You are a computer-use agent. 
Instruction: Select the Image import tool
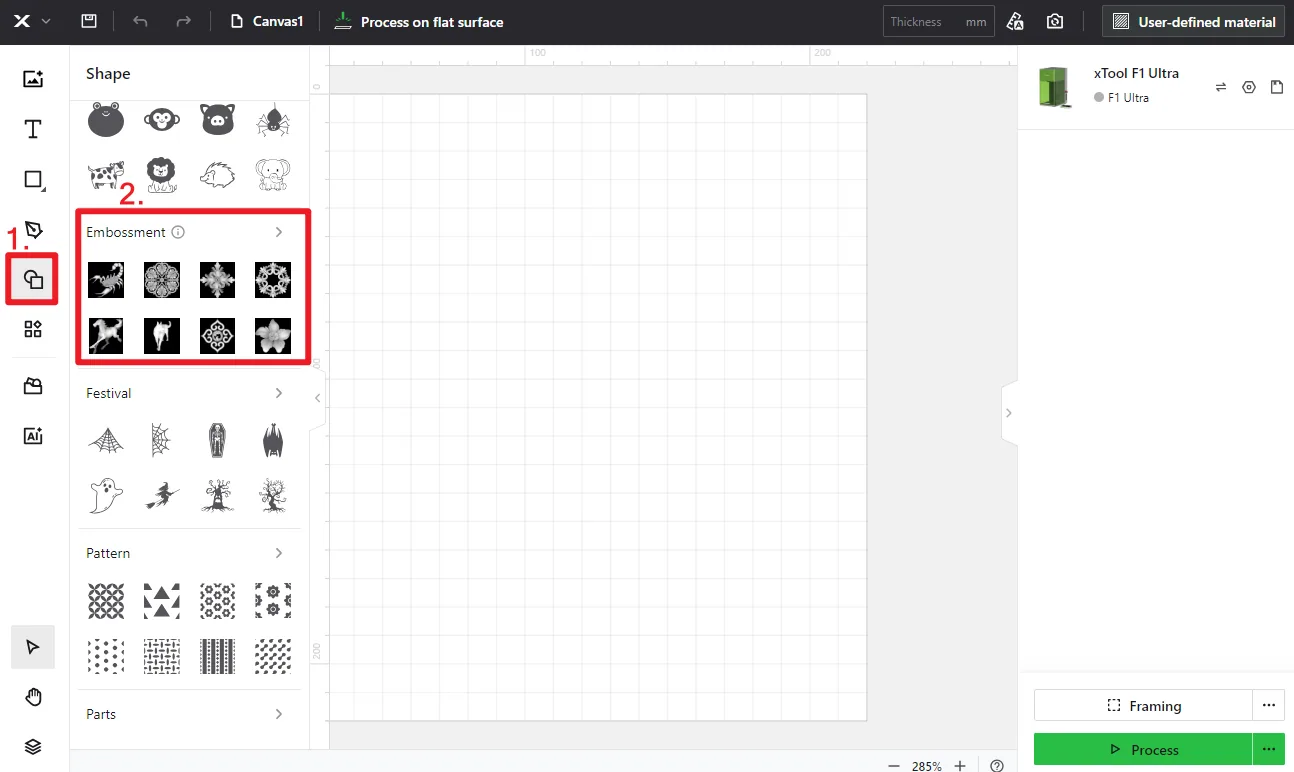33,79
